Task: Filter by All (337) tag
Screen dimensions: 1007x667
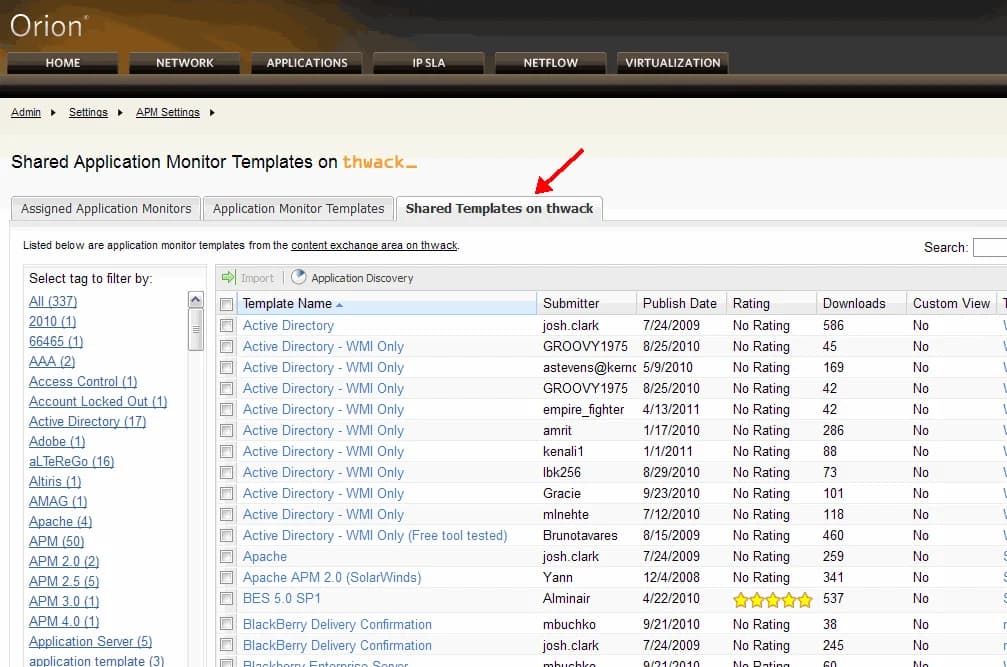Action: pyautogui.click(x=53, y=301)
